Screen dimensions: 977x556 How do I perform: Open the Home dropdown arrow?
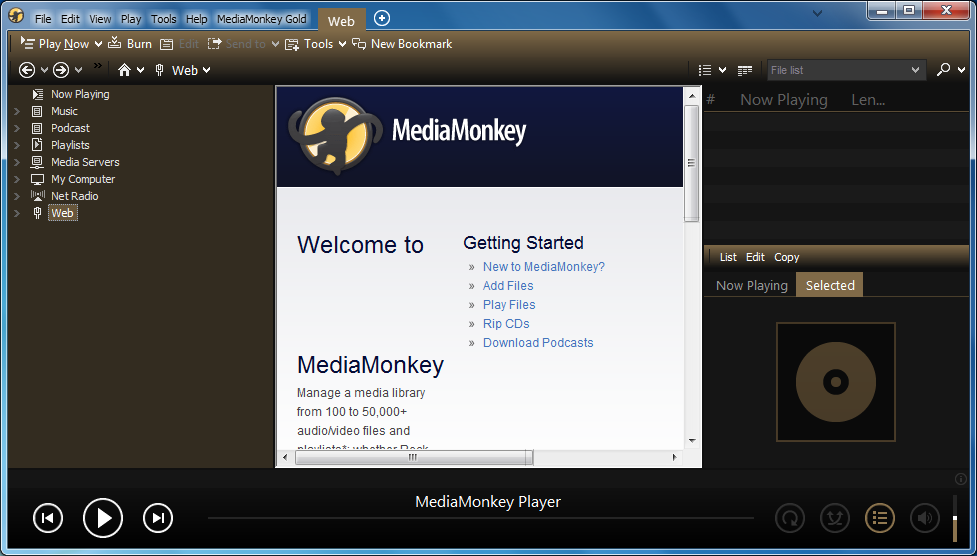click(140, 70)
